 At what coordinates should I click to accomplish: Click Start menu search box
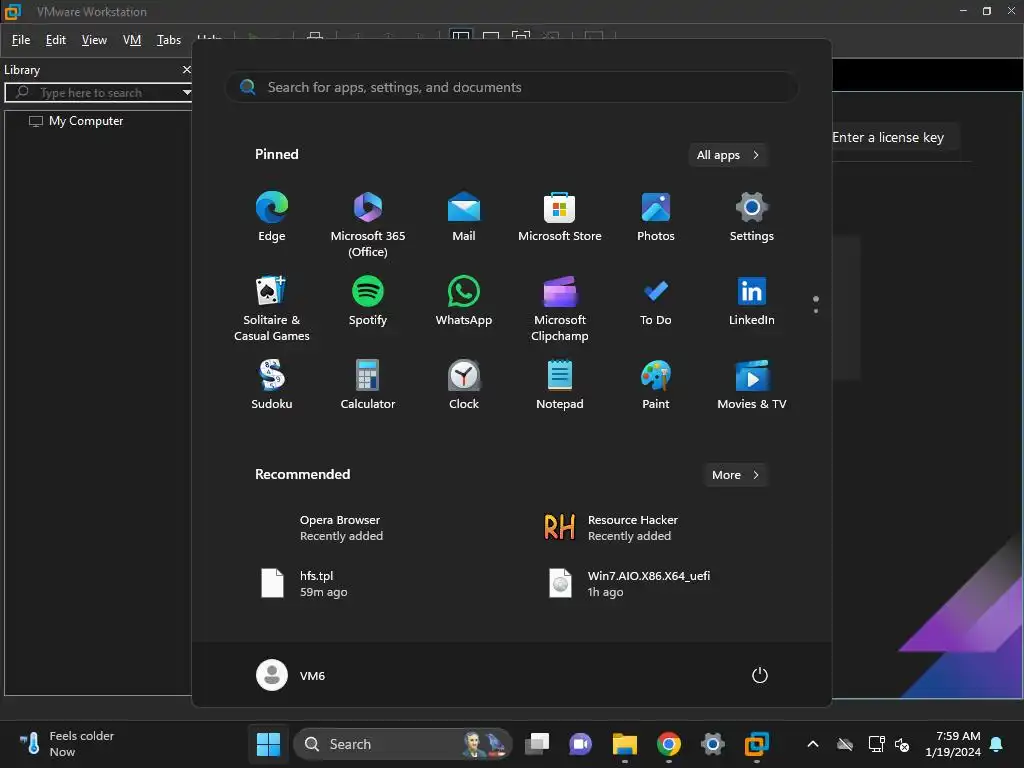point(511,88)
